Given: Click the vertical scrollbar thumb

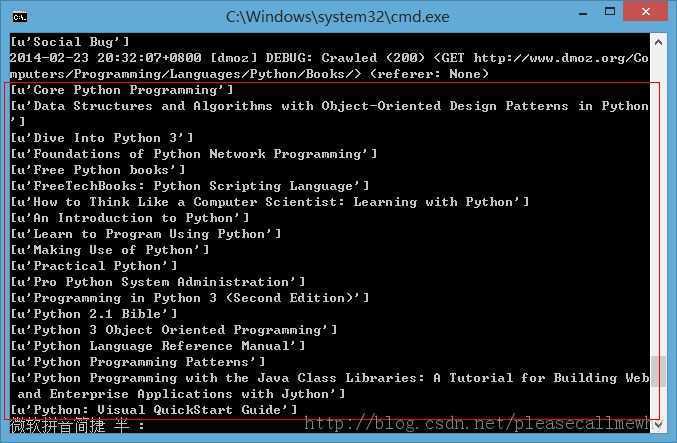Looking at the screenshot, I should pyautogui.click(x=658, y=370).
